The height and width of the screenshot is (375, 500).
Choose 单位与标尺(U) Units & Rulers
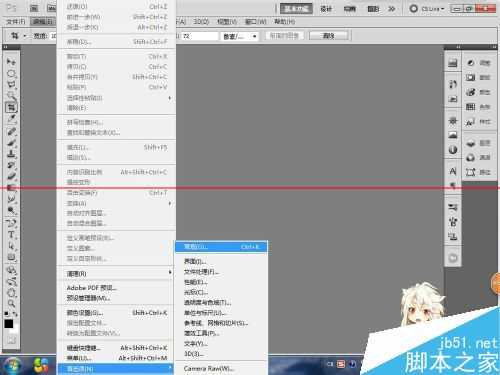(x=221, y=313)
